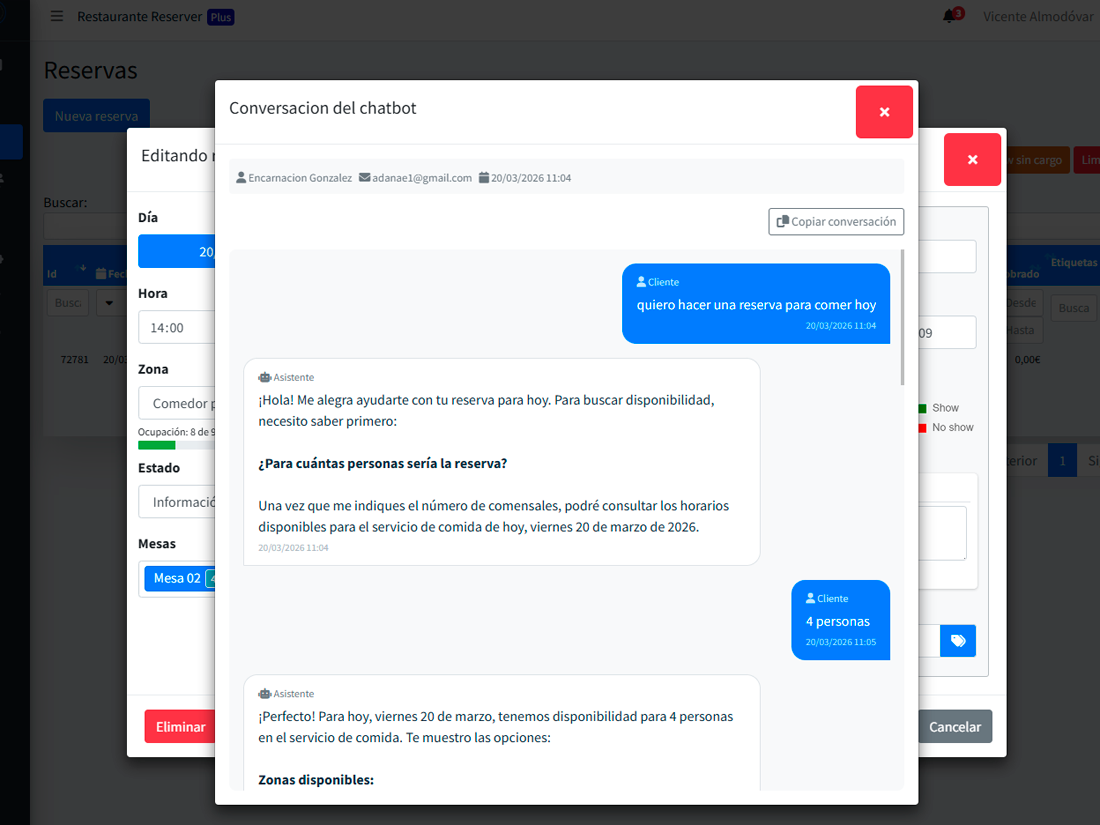
Task: Click the blue Día date button
Action: click(x=177, y=251)
